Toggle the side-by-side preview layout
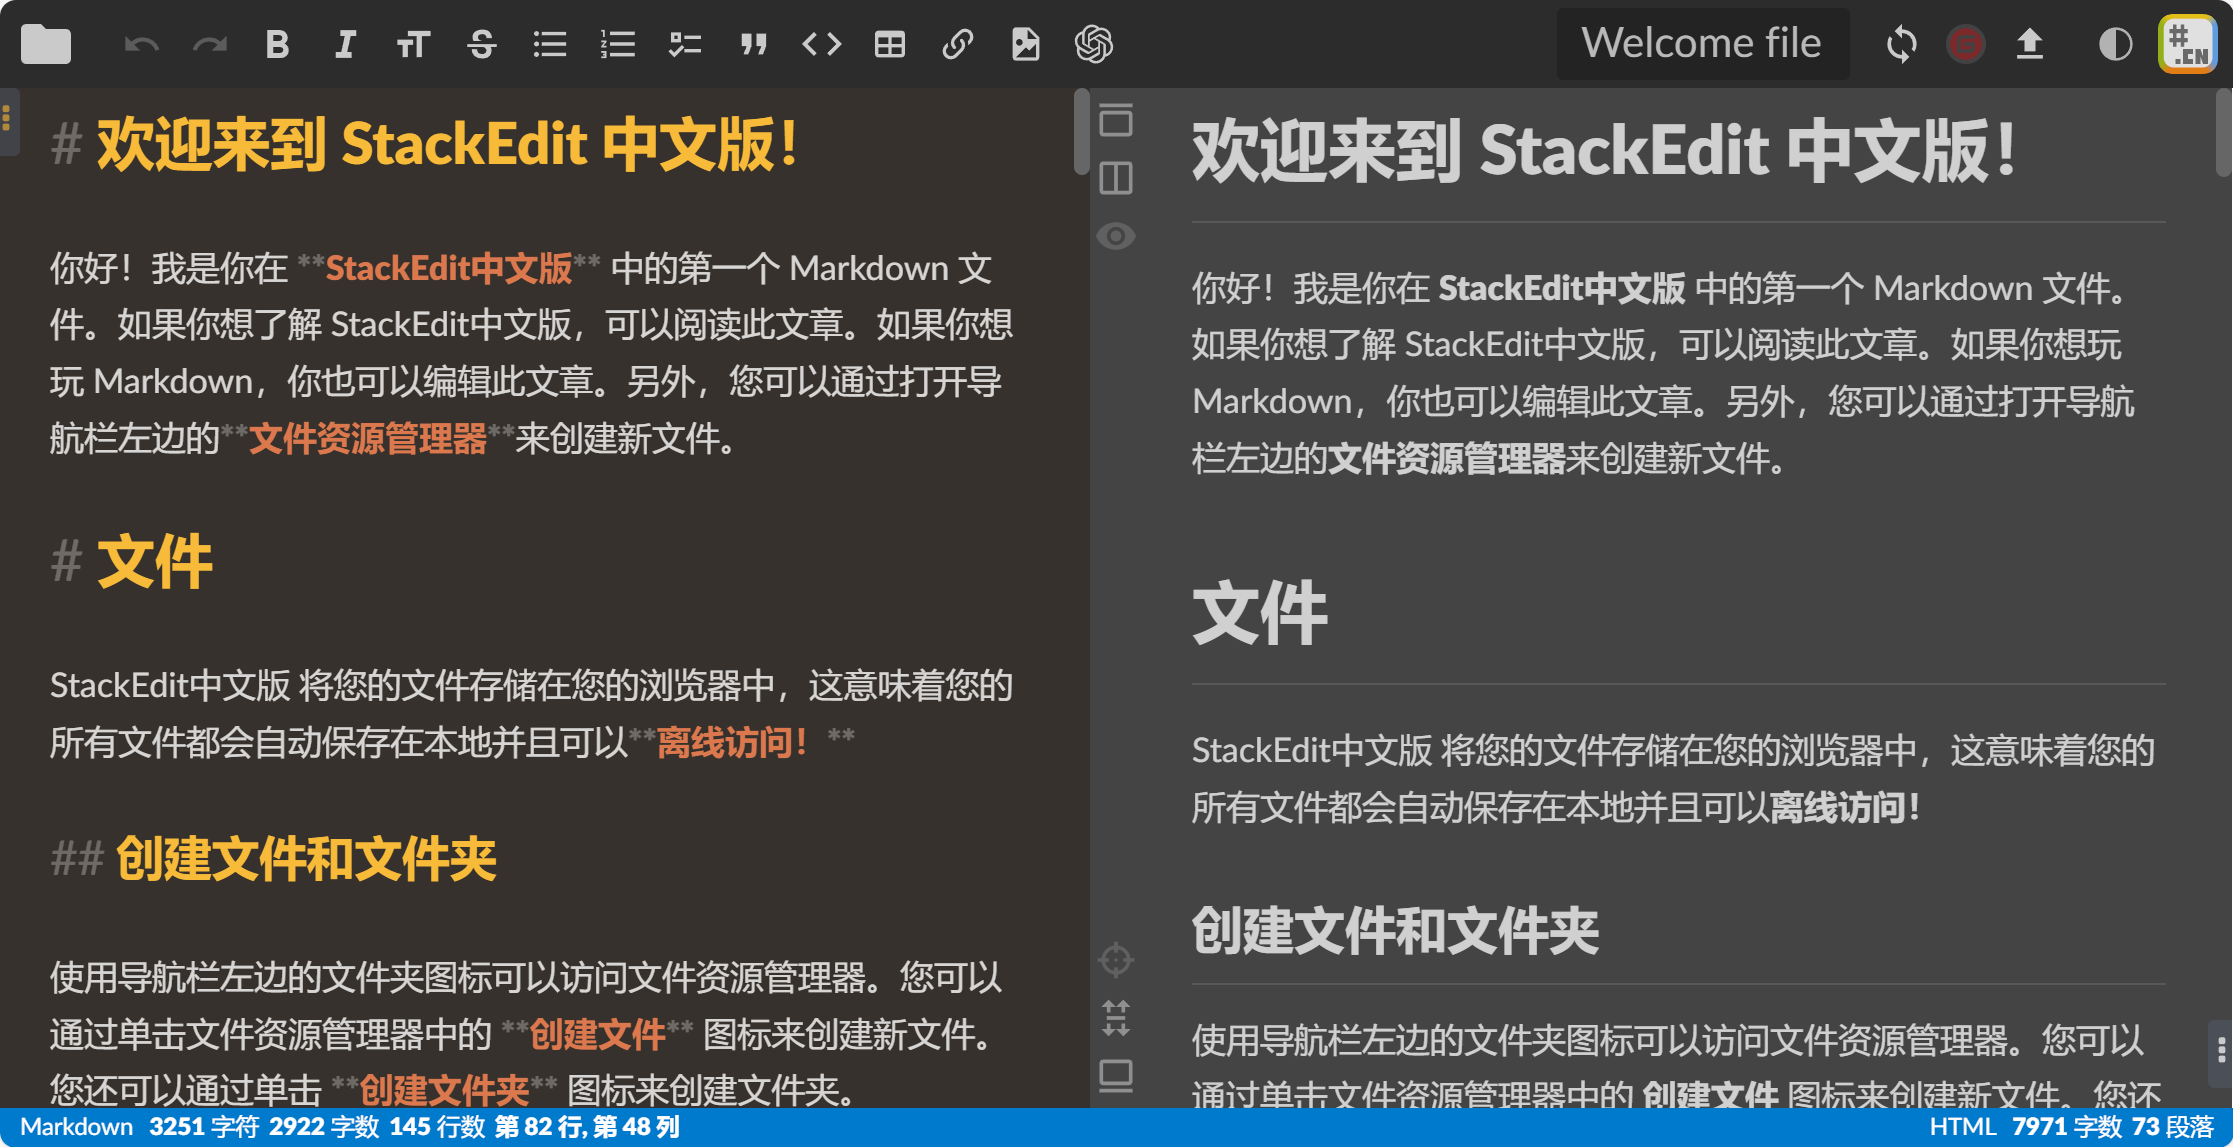Image resolution: width=2233 pixels, height=1147 pixels. 1116,178
